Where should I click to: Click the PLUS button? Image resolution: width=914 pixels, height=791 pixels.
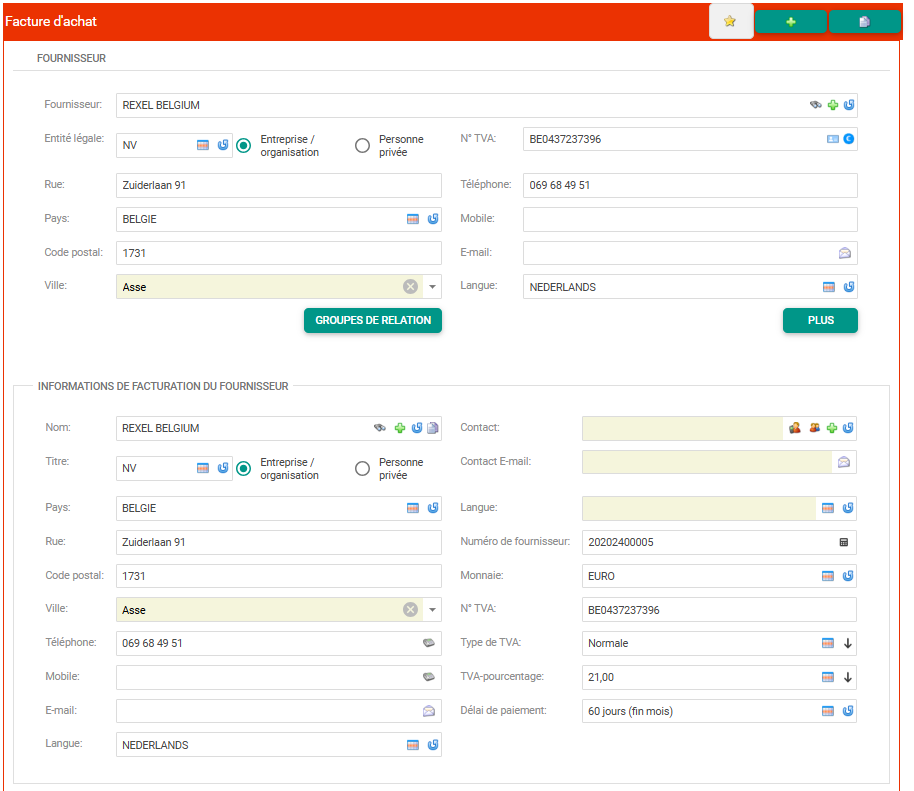pos(820,320)
